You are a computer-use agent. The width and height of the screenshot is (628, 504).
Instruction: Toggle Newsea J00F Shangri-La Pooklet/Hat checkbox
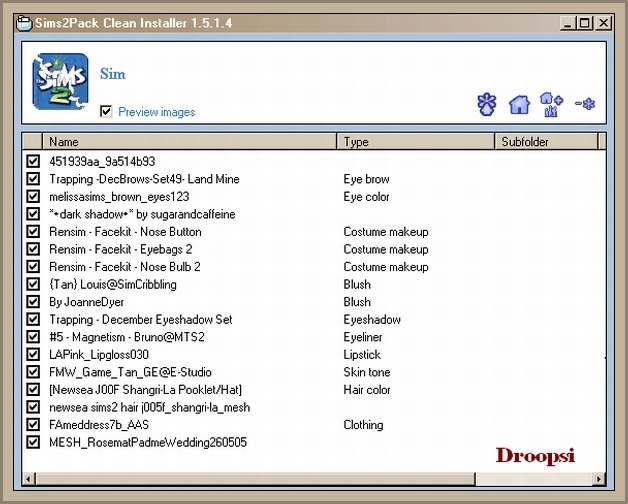pos(33,390)
